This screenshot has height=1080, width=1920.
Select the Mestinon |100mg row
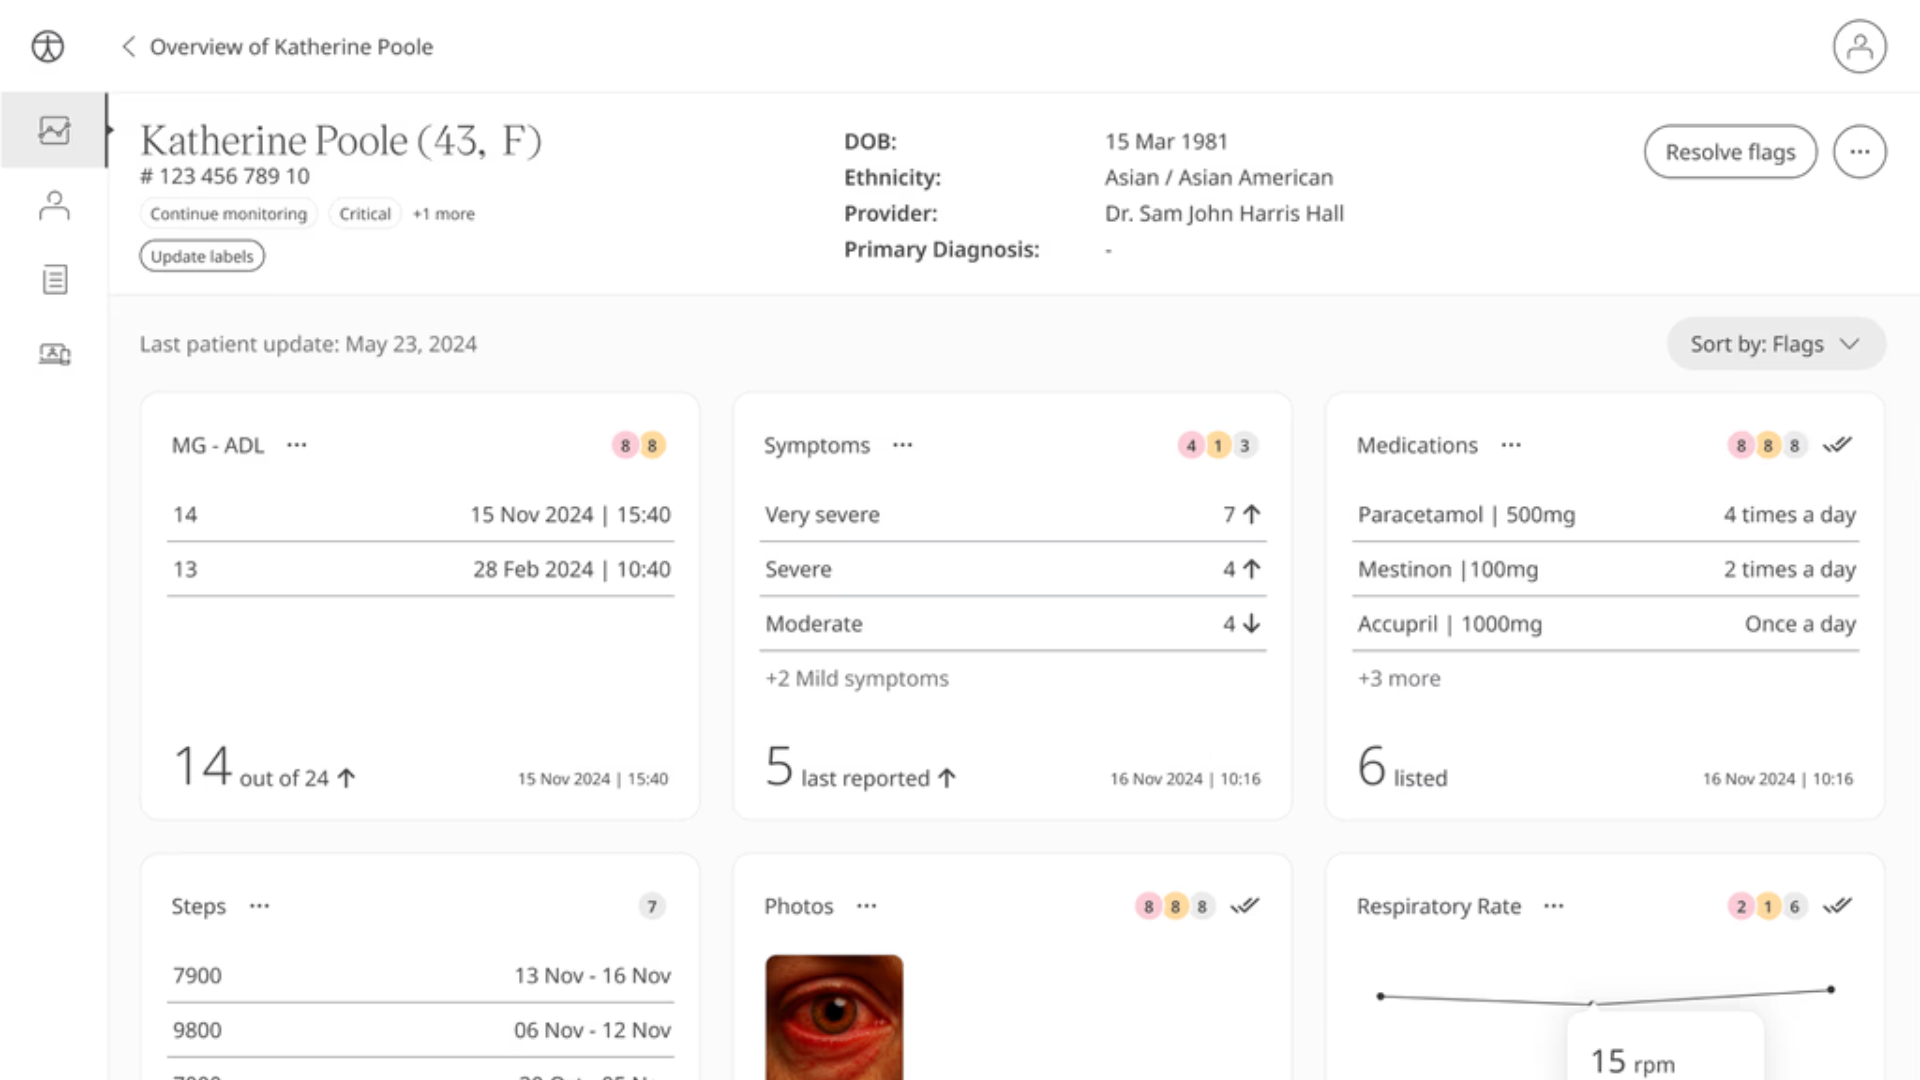pos(1605,569)
